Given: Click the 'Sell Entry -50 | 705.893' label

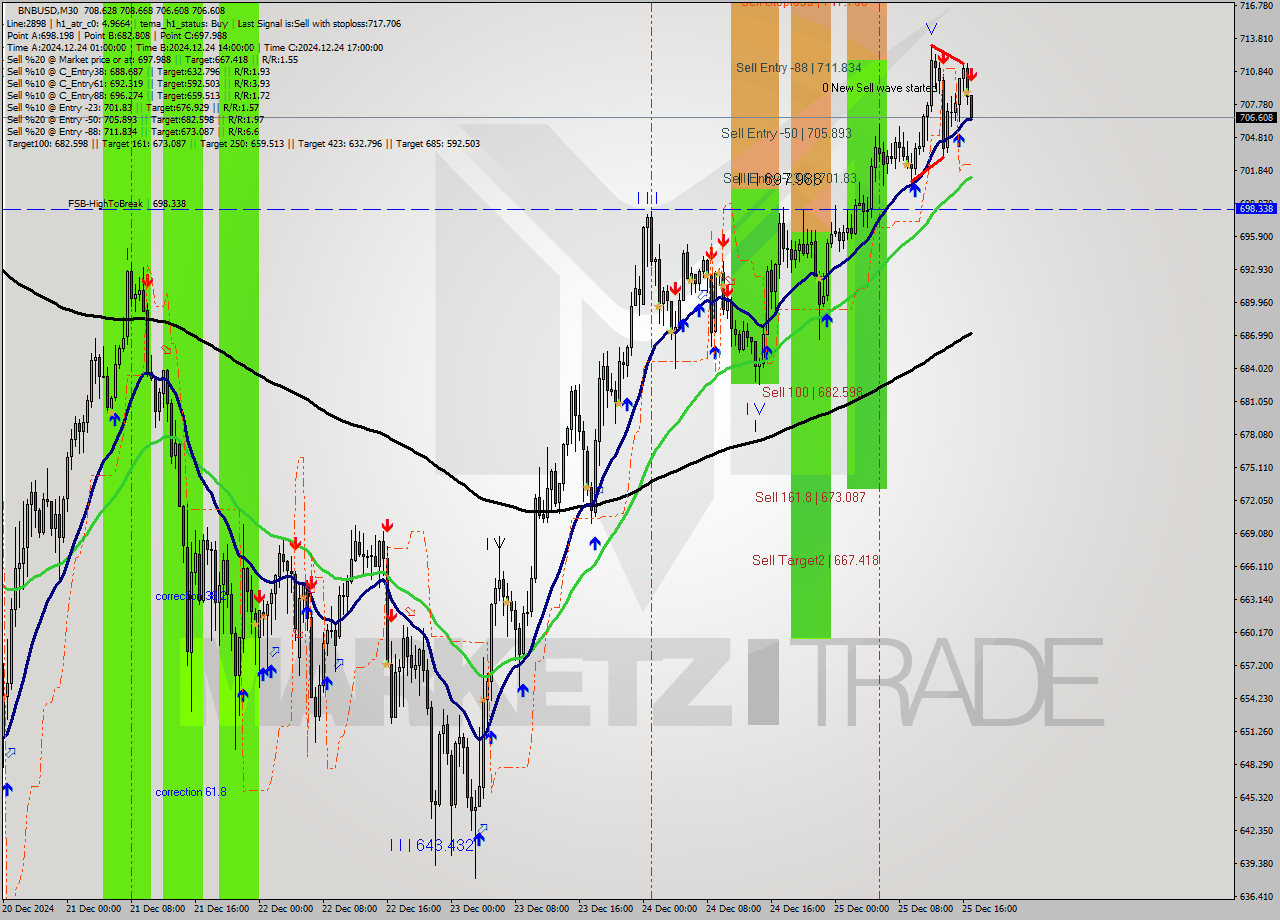Looking at the screenshot, I should click(787, 133).
